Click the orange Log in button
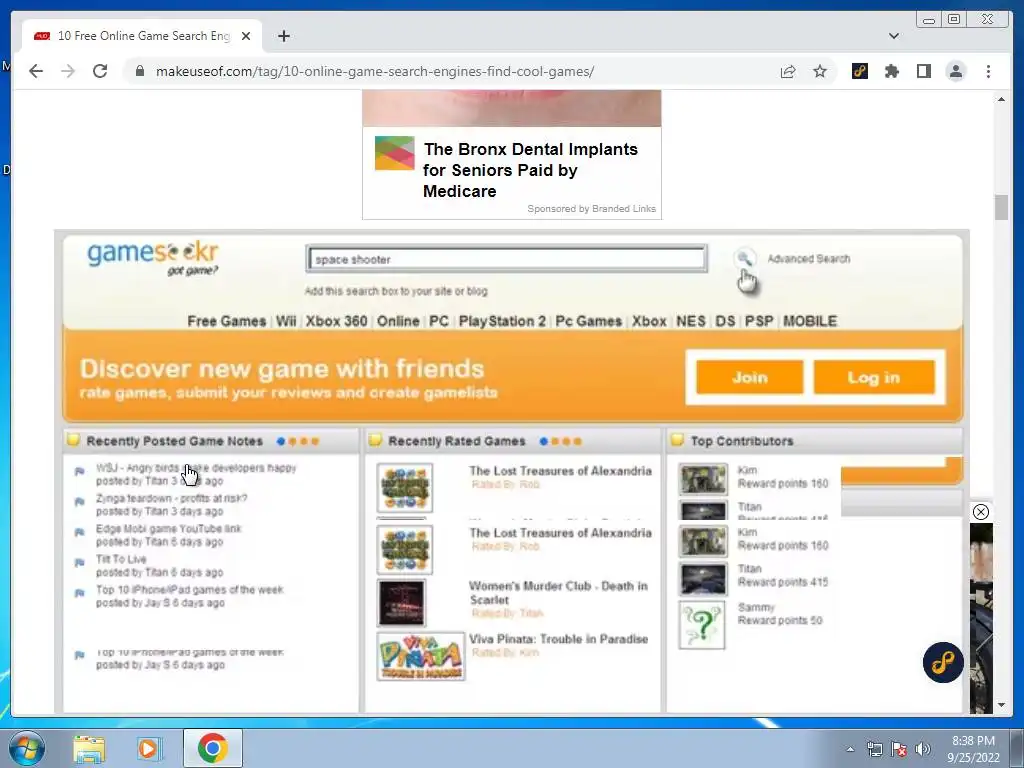Screen dimensions: 1024x768 pos(874,377)
